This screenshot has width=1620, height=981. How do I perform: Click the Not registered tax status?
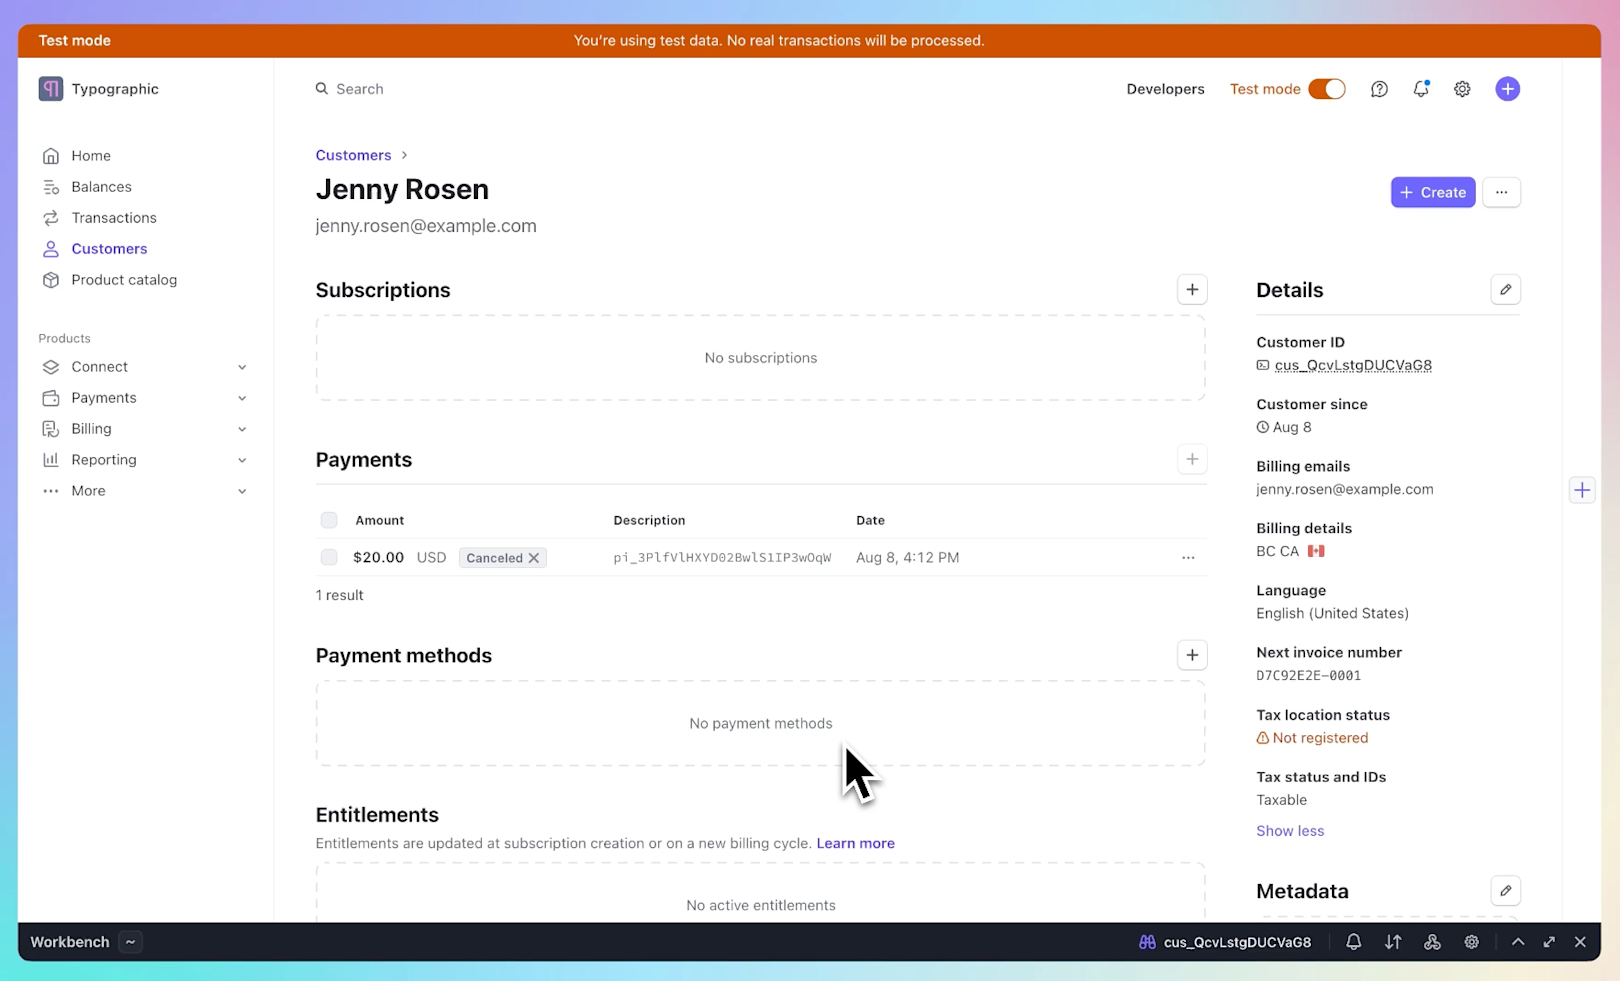pos(1320,738)
